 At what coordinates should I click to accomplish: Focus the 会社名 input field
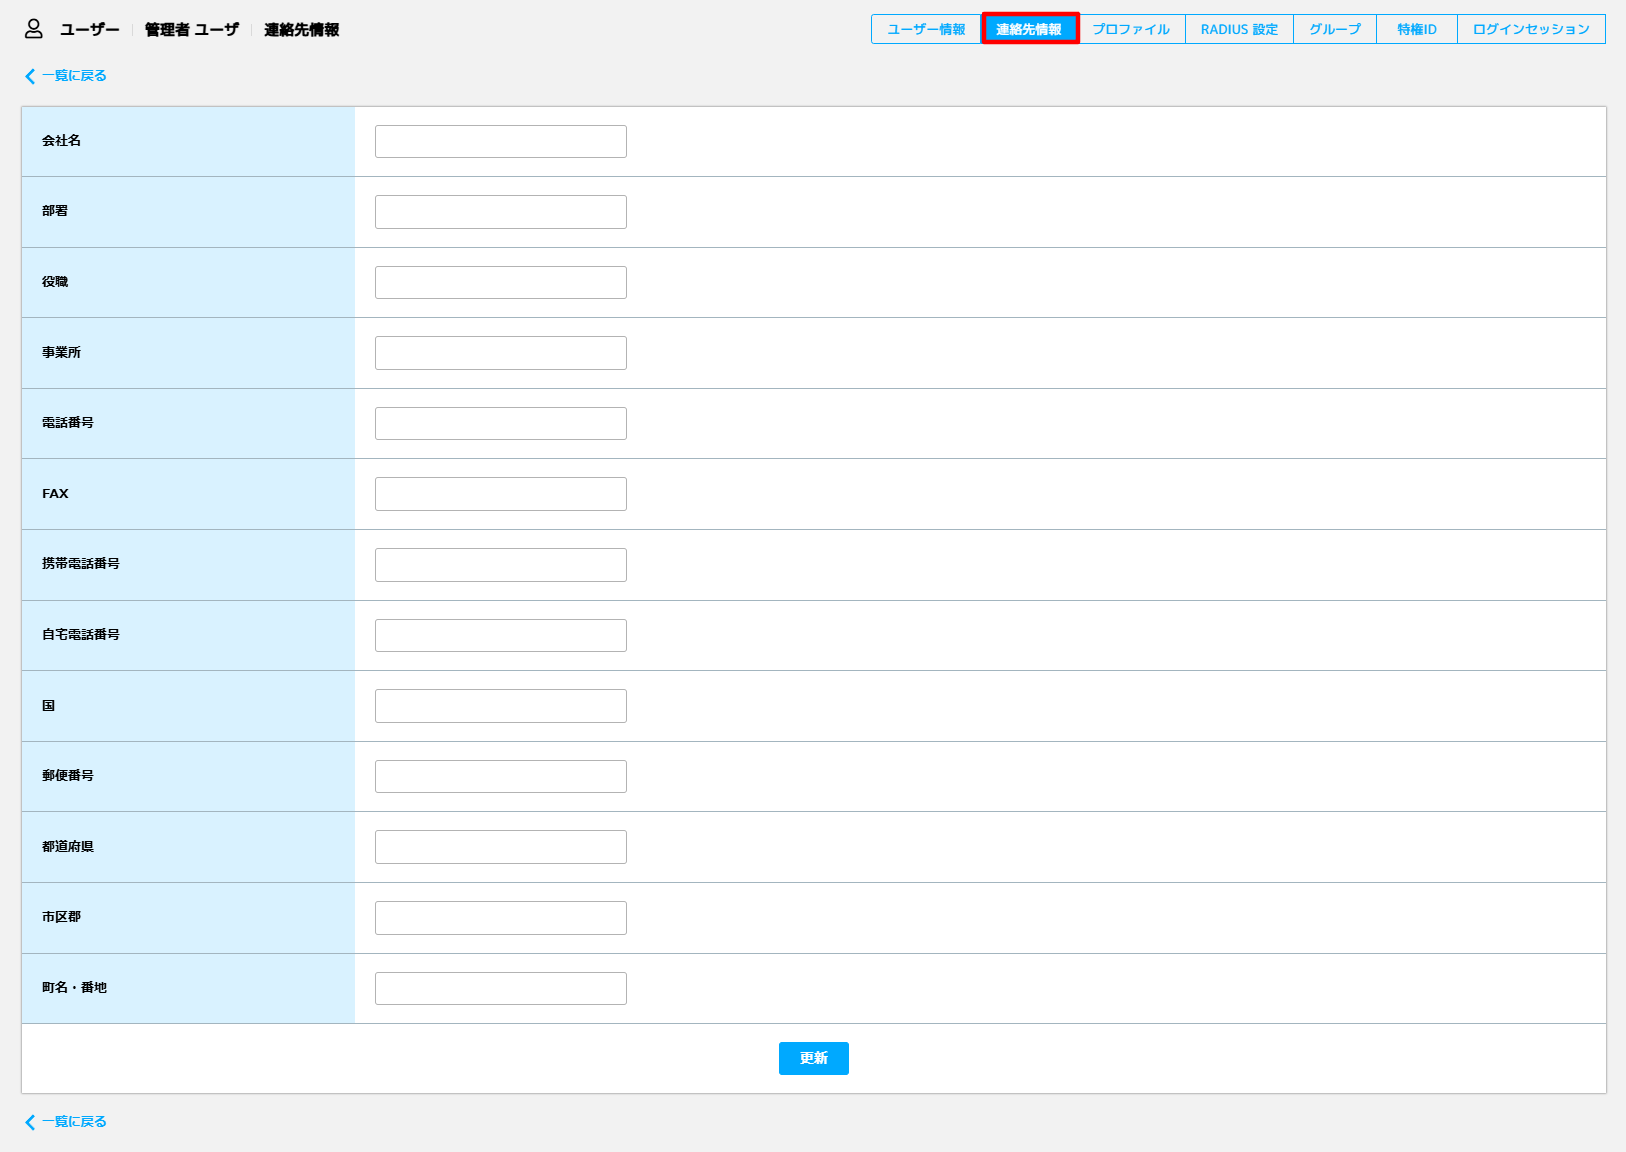click(501, 141)
